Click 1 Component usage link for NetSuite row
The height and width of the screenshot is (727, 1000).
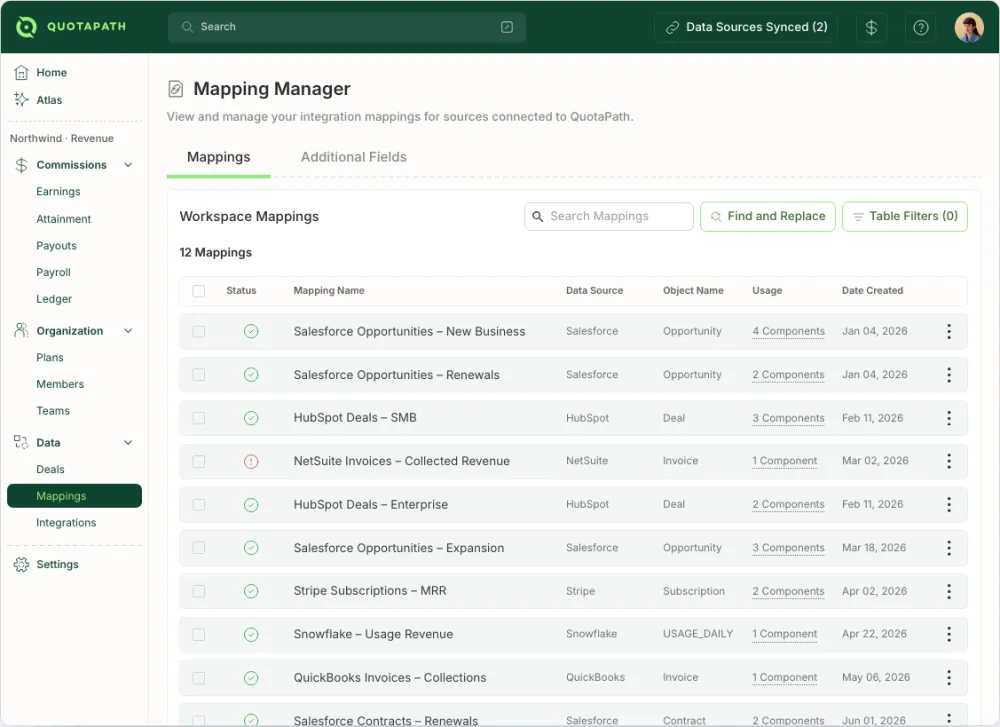784,461
